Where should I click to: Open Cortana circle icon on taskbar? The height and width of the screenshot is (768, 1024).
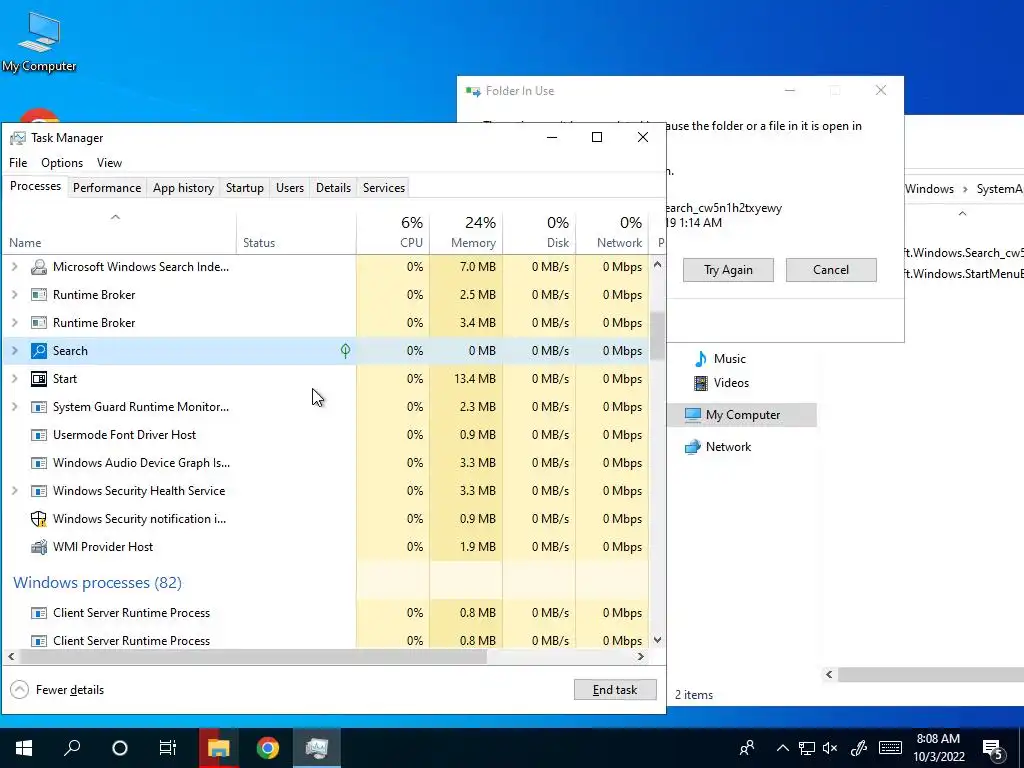coord(120,748)
